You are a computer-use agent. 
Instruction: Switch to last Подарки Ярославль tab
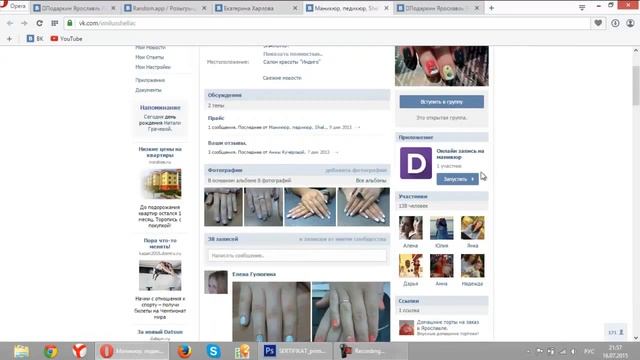tap(438, 8)
